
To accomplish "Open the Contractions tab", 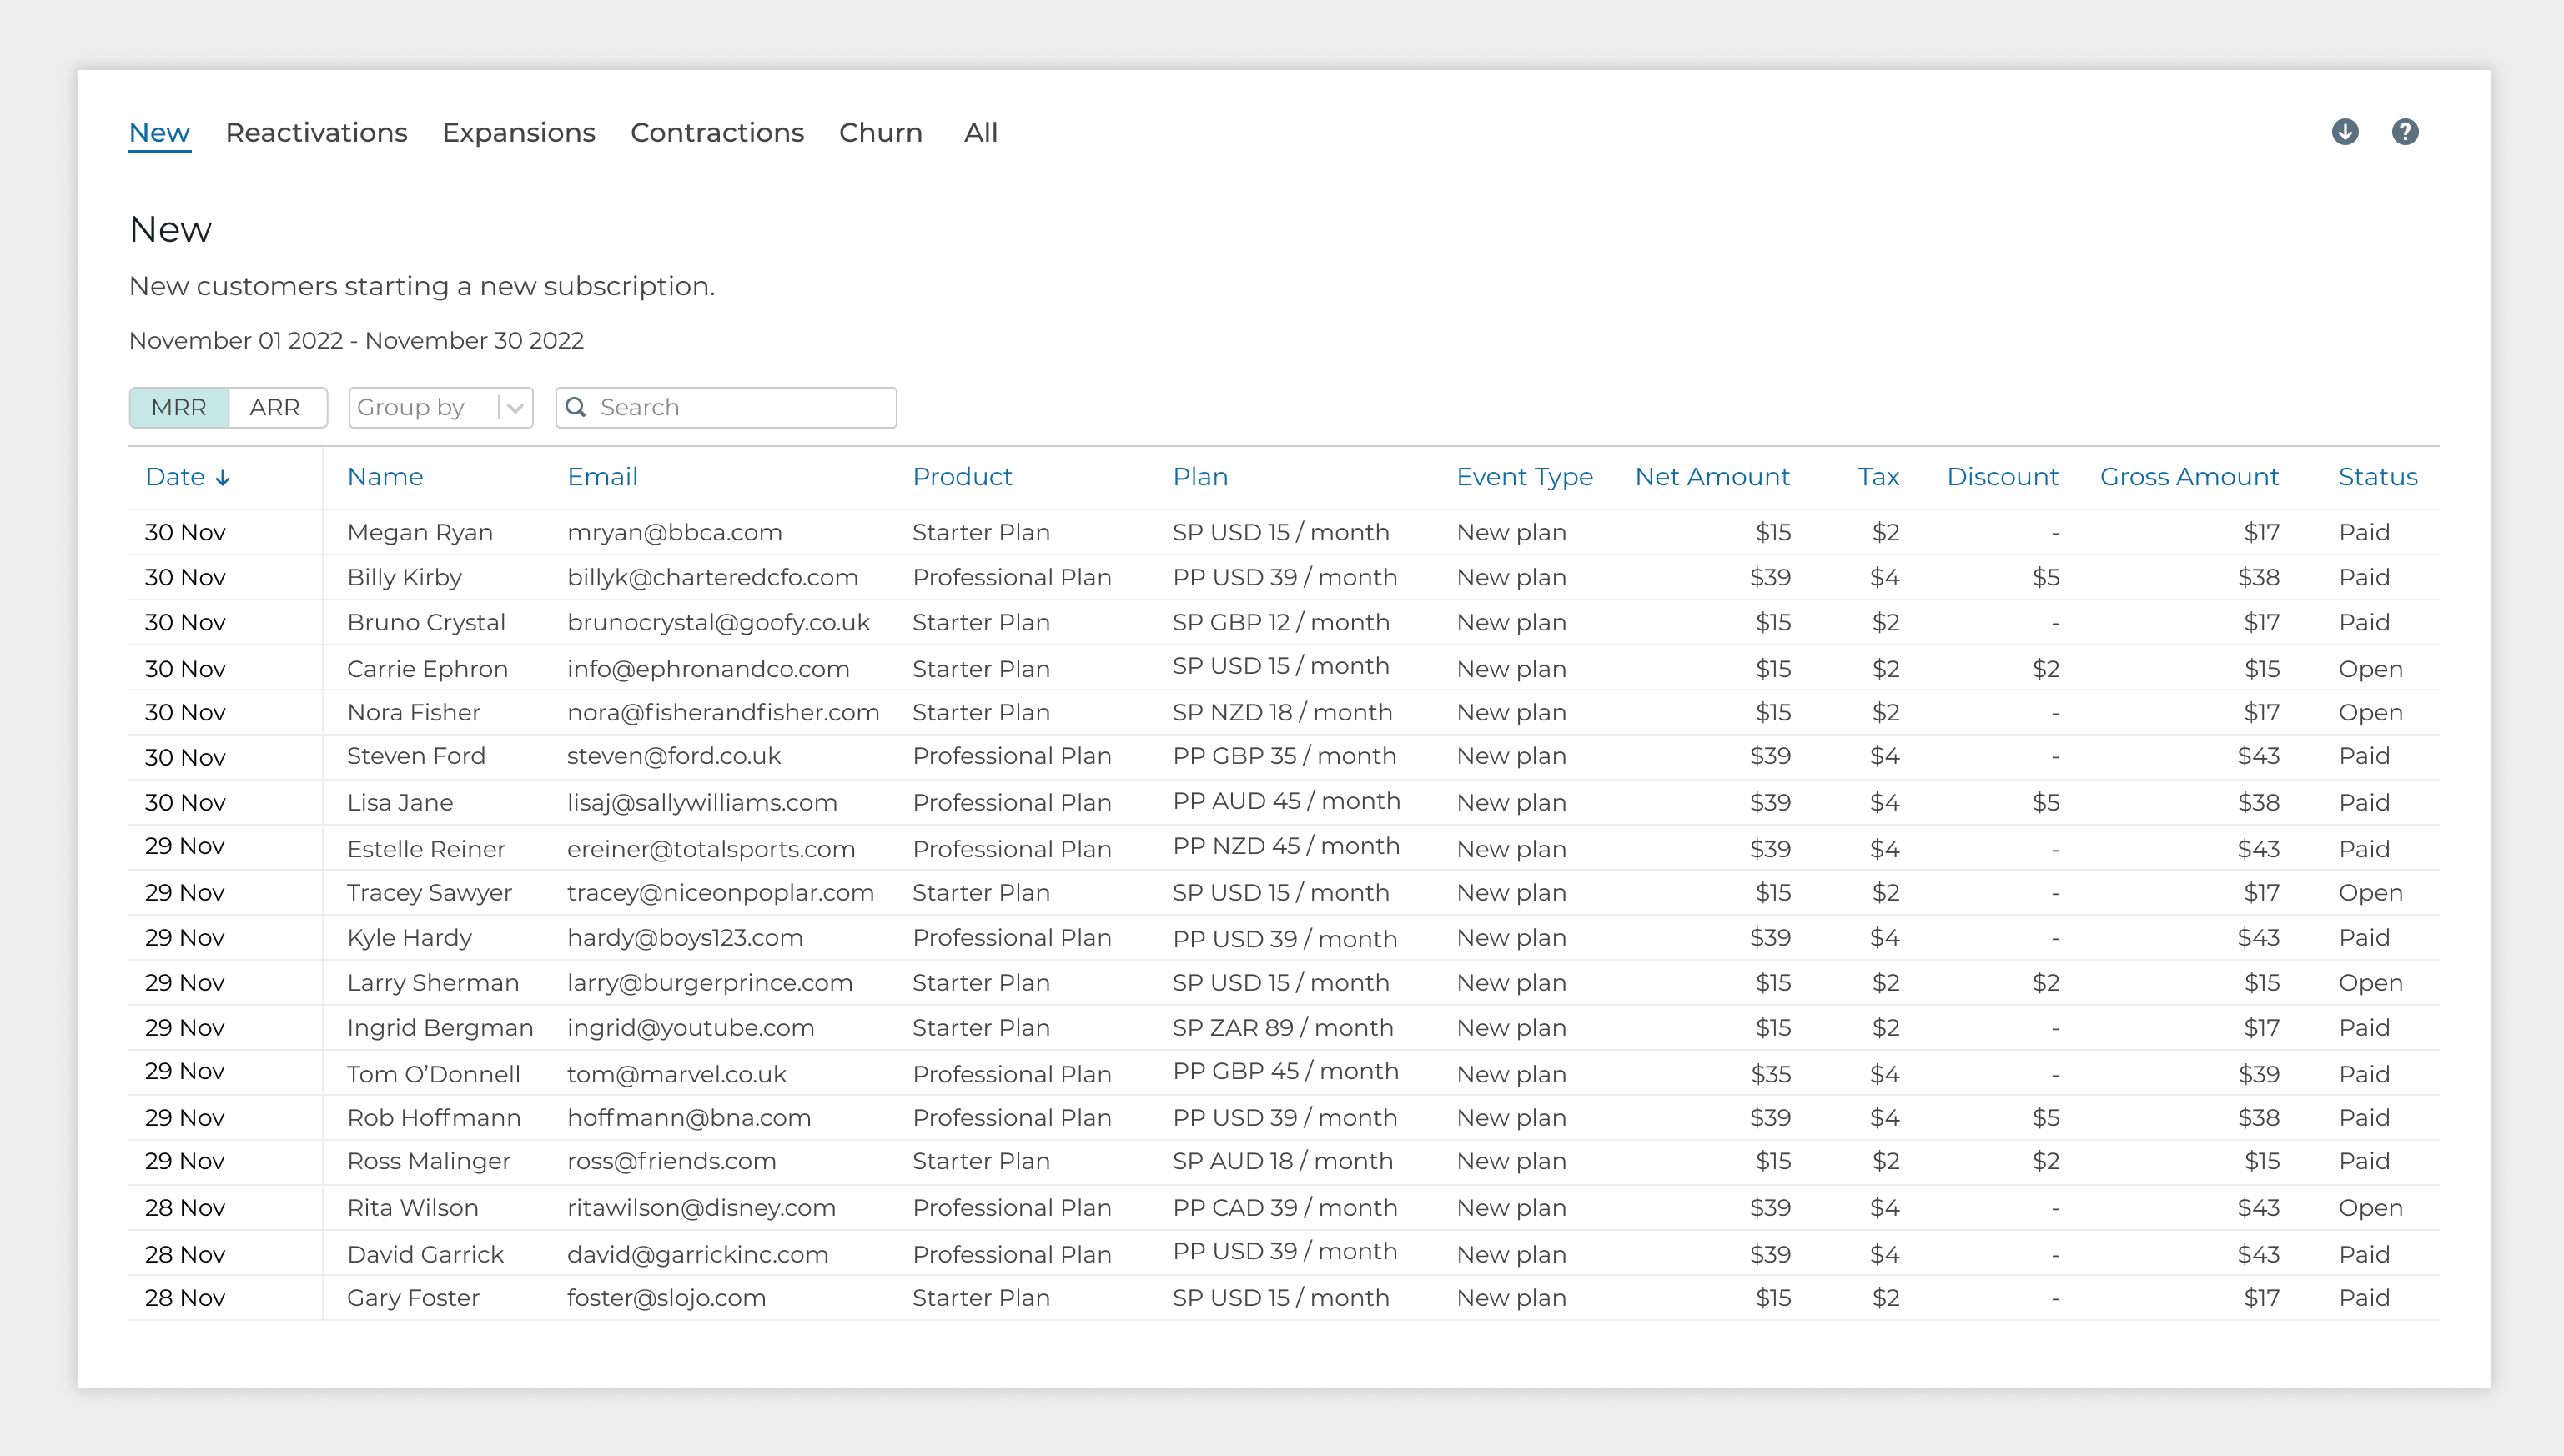I will coord(717,132).
